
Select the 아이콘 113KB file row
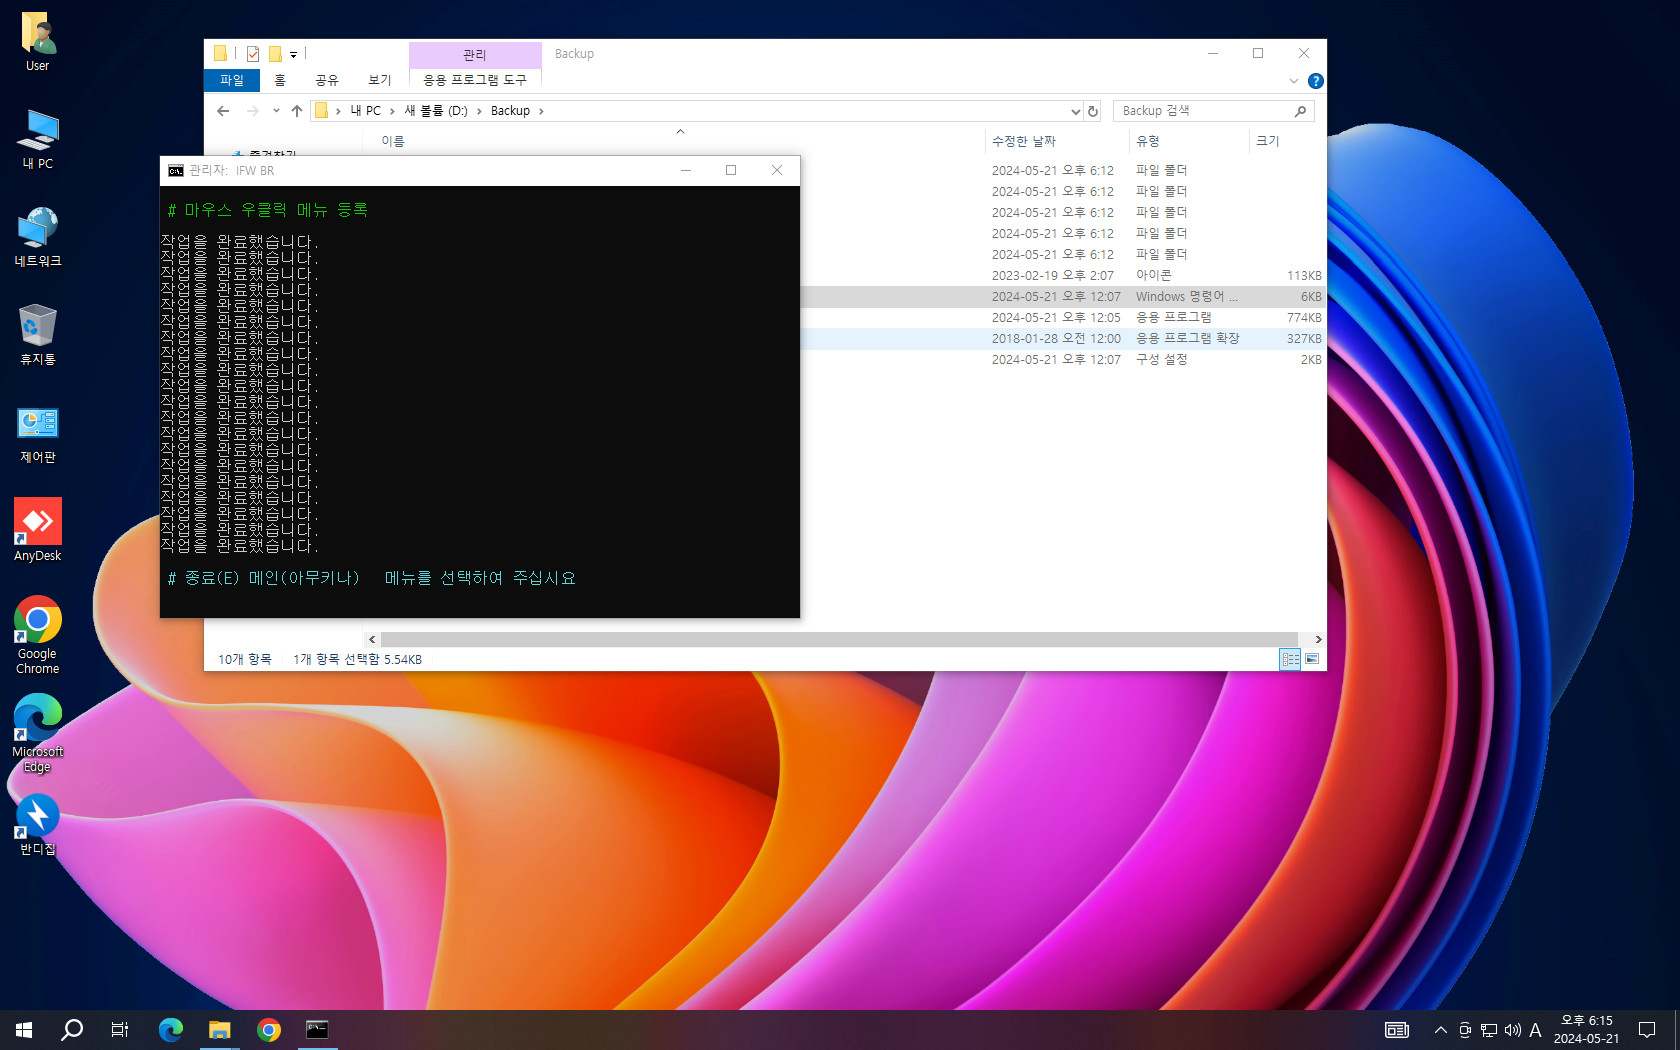pos(1063,276)
